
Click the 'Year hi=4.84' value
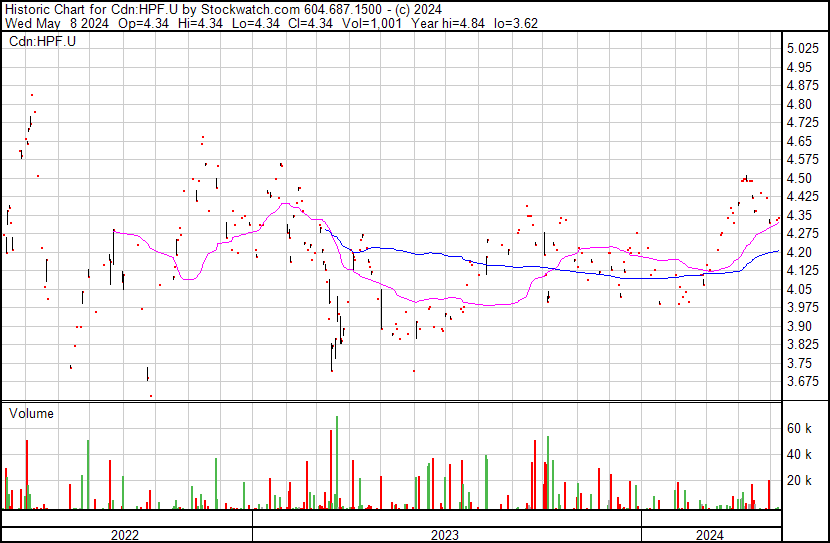point(447,23)
